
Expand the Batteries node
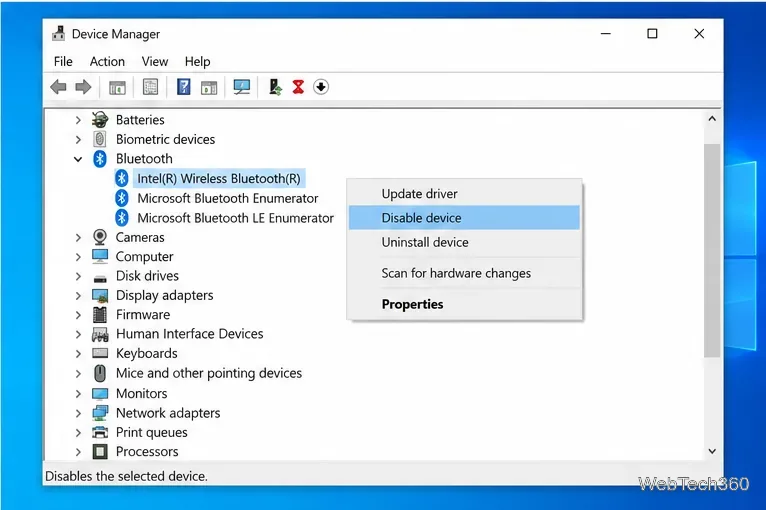pyautogui.click(x=78, y=120)
